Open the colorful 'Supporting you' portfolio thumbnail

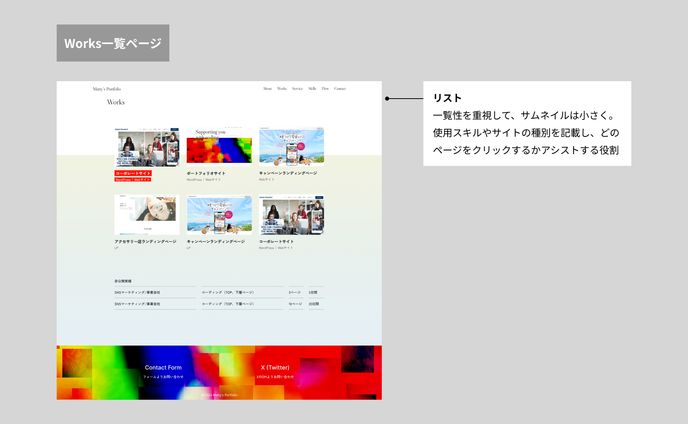point(219,146)
